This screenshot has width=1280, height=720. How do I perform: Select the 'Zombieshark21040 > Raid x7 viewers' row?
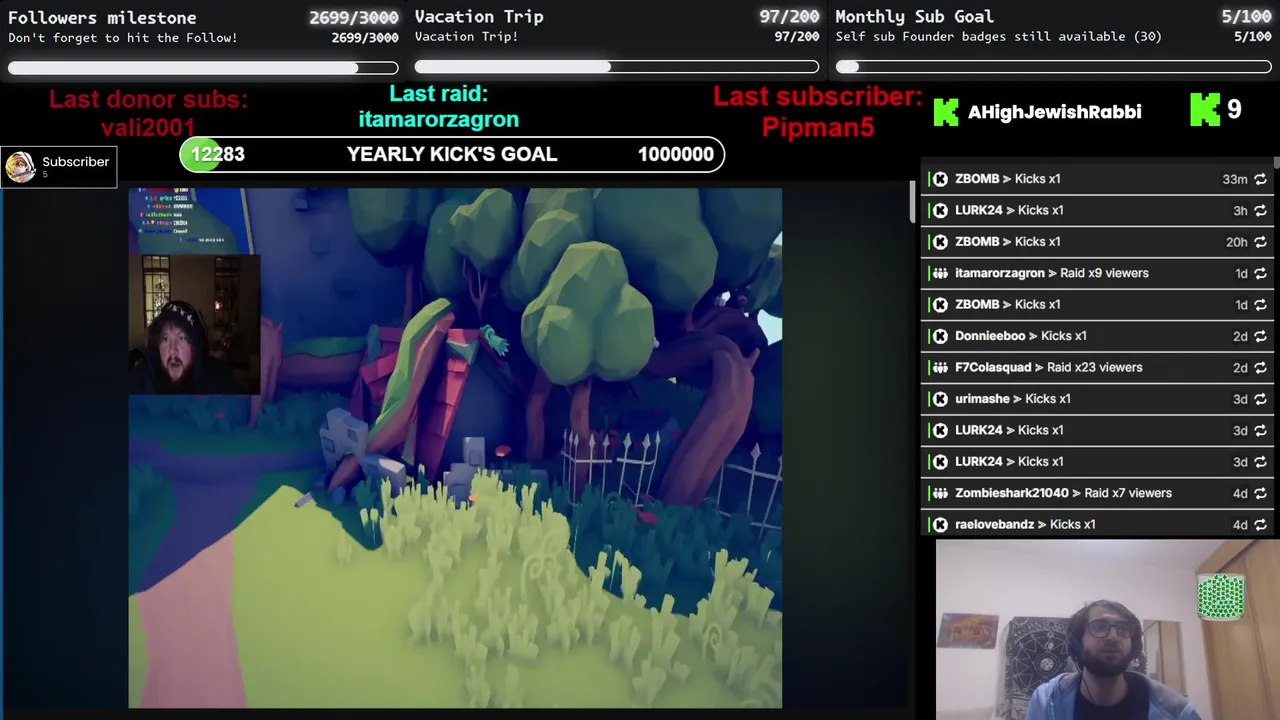(1097, 493)
